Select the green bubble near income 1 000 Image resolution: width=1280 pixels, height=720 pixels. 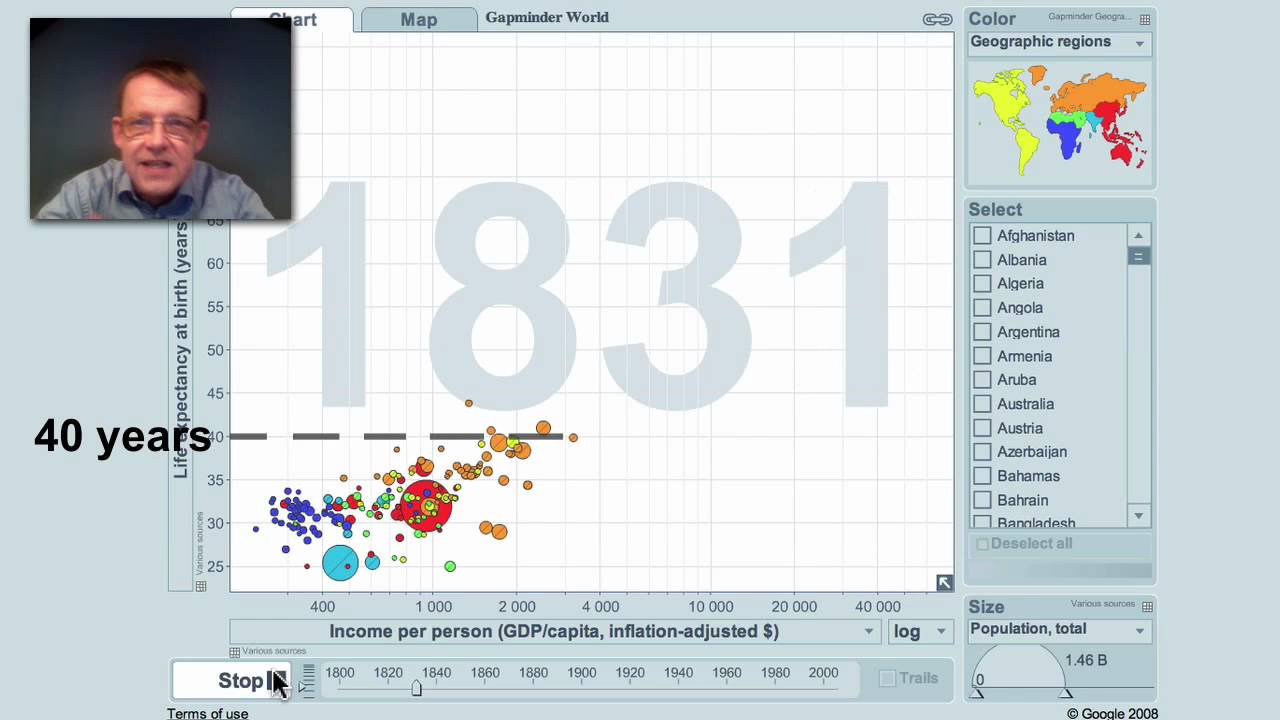point(450,567)
